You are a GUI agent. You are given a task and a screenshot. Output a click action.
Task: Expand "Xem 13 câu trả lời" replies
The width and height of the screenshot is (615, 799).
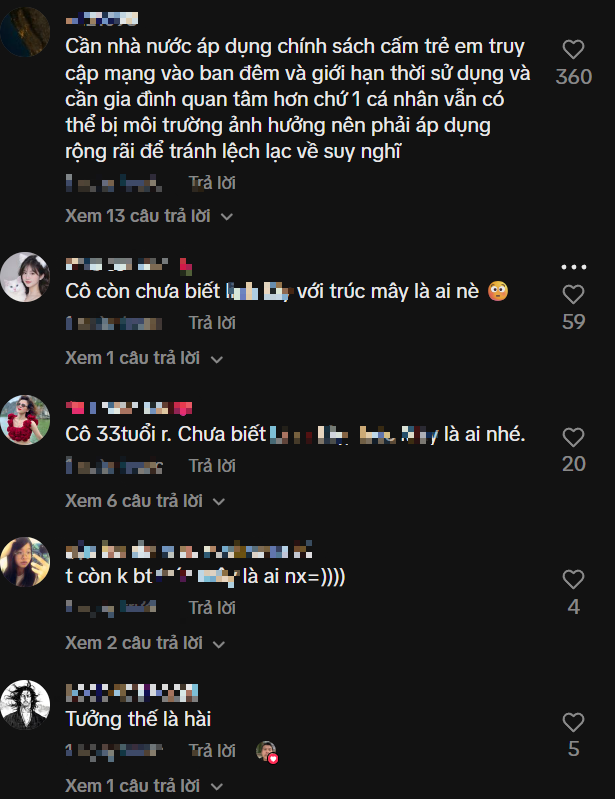149,216
